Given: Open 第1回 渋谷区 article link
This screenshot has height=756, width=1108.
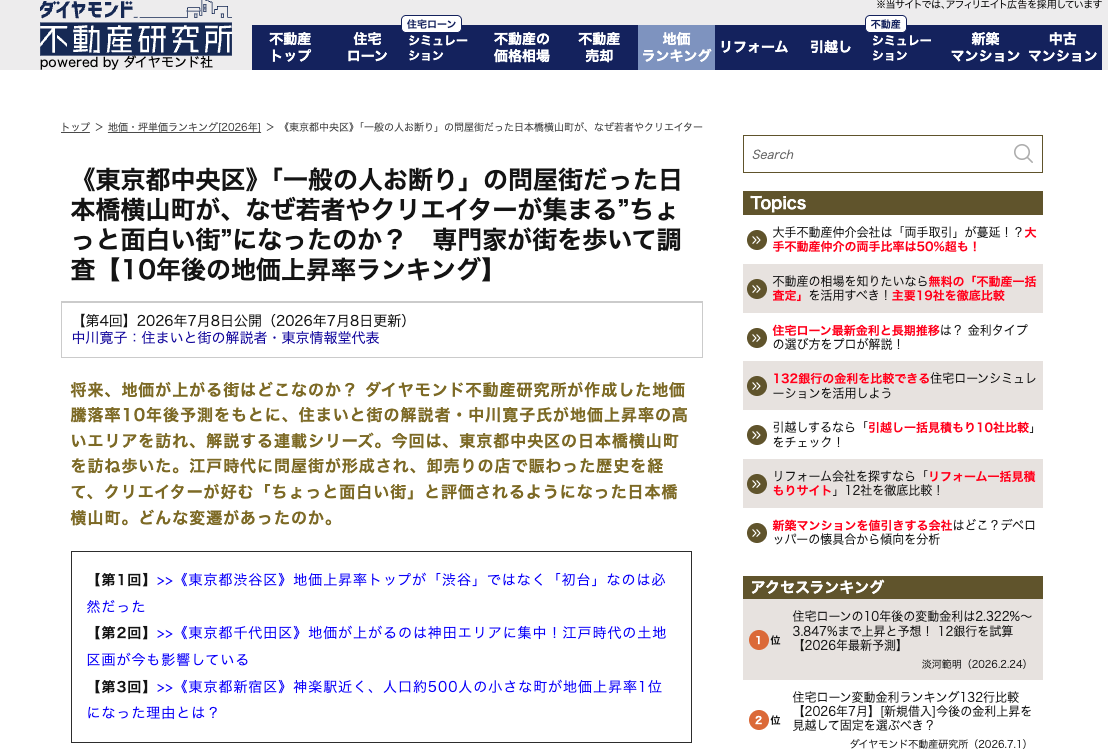Looking at the screenshot, I should click(376, 593).
